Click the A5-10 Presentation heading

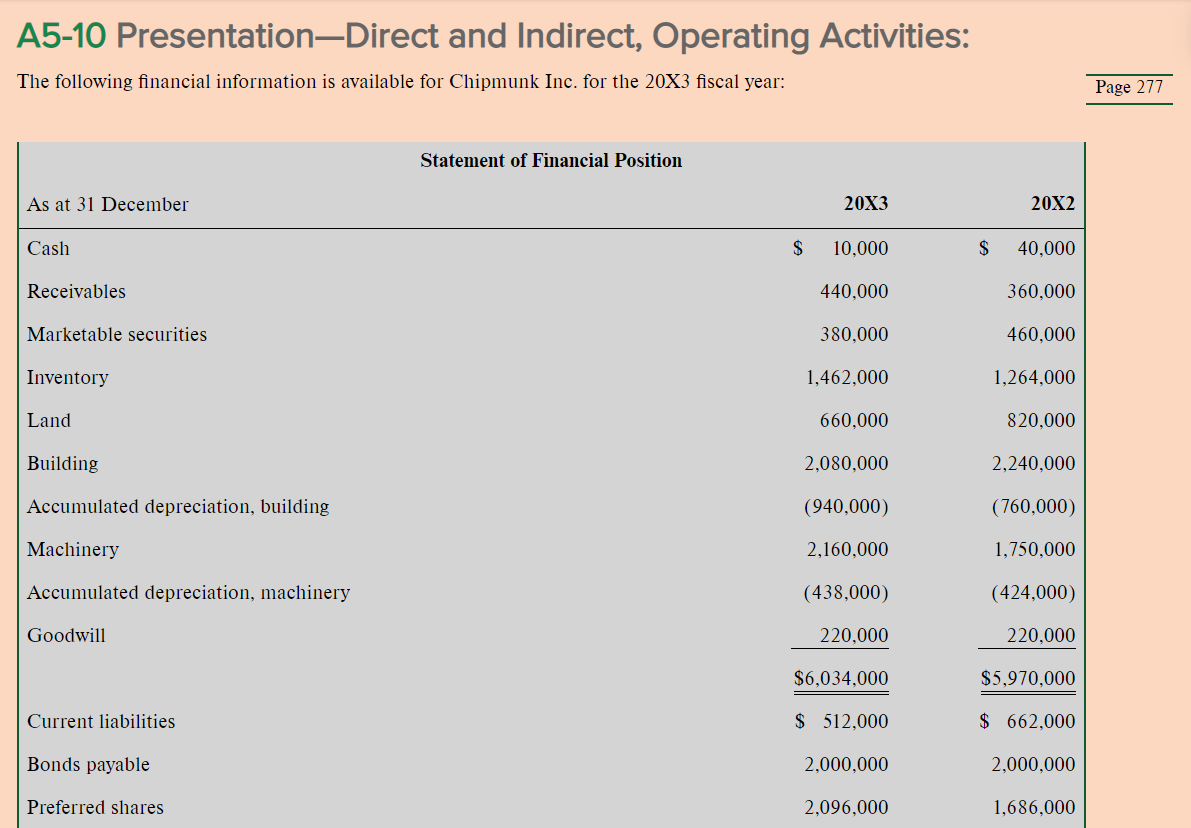coord(493,36)
